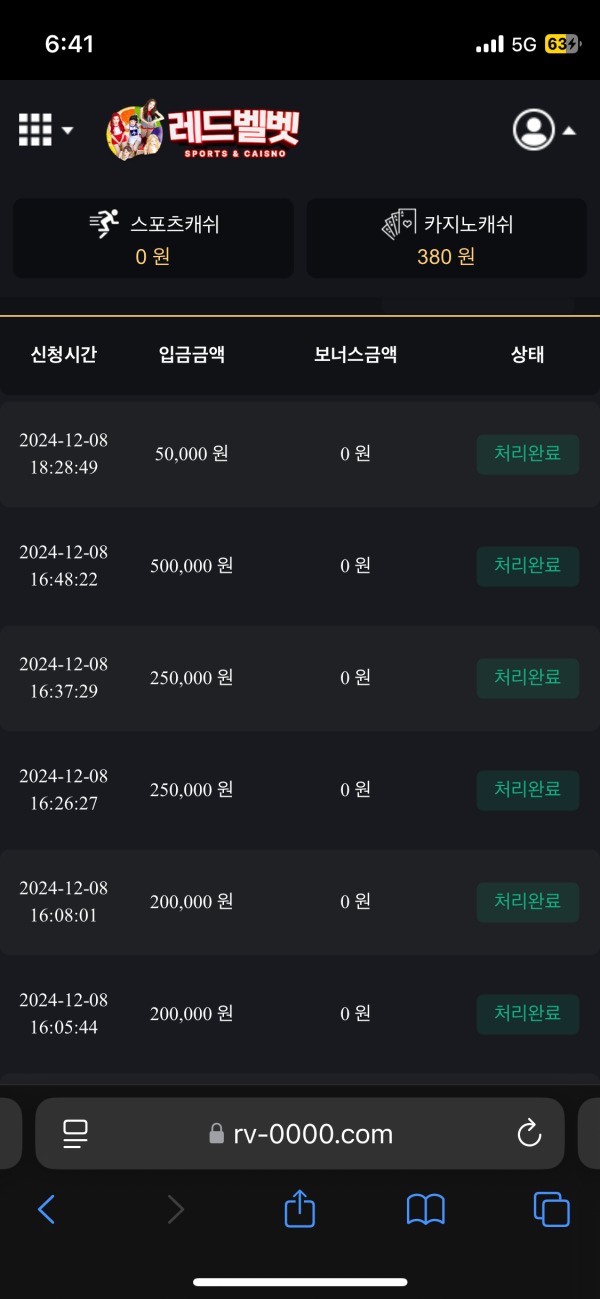Open the Safari tab switcher icon
This screenshot has height=1299, width=600.
(x=550, y=1209)
